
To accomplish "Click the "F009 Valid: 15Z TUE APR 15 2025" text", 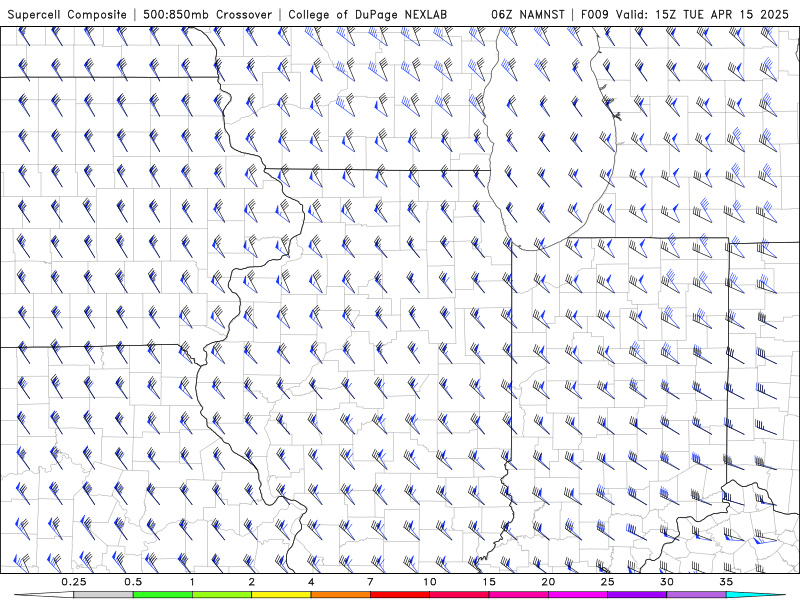I will coord(685,14).
